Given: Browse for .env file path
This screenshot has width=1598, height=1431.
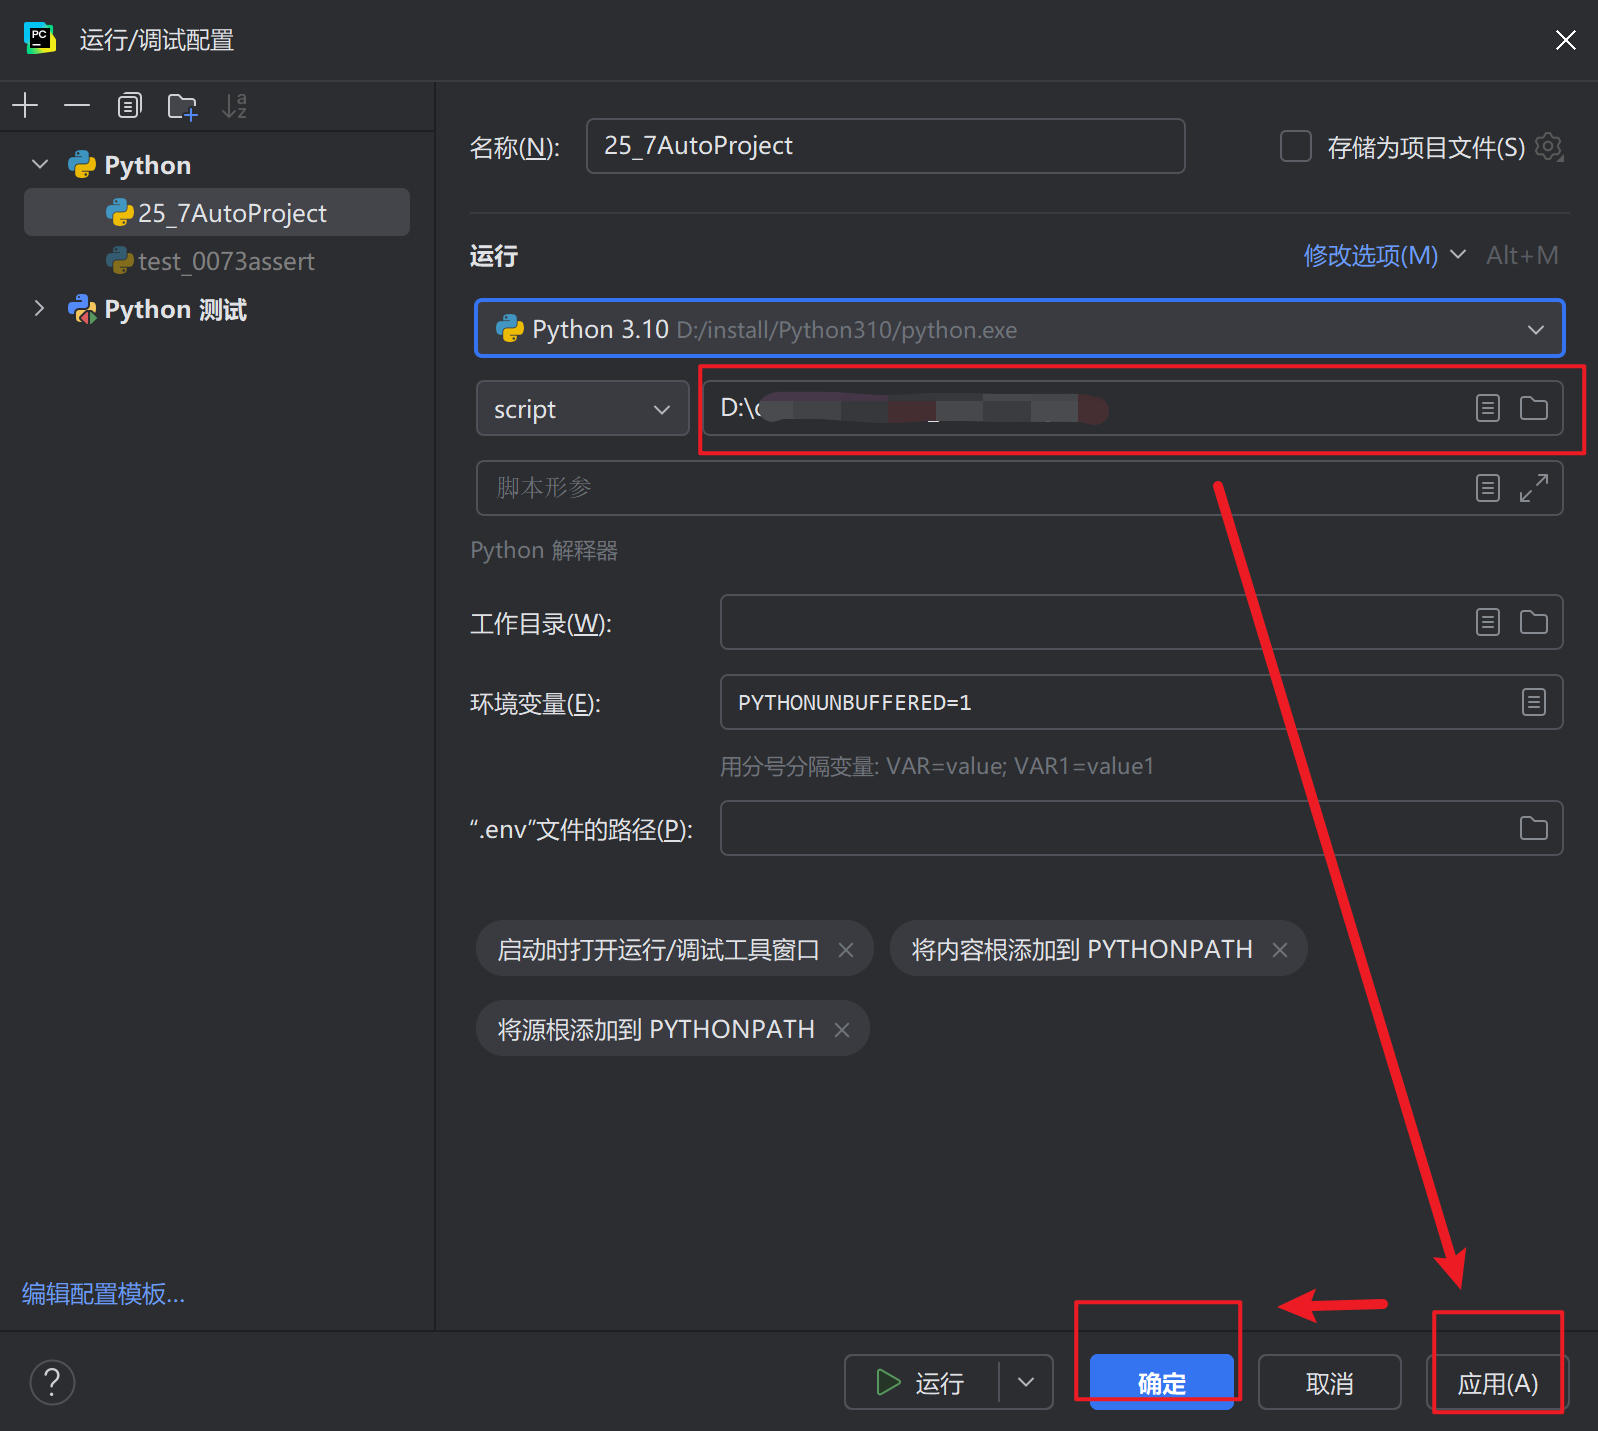Looking at the screenshot, I should 1534,828.
